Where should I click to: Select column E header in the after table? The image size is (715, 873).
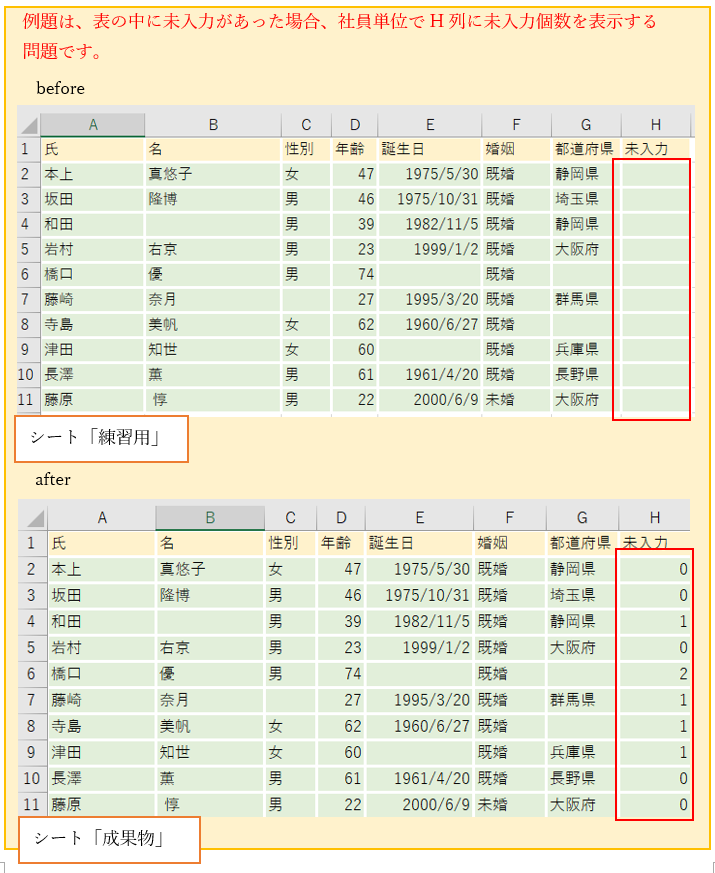419,518
